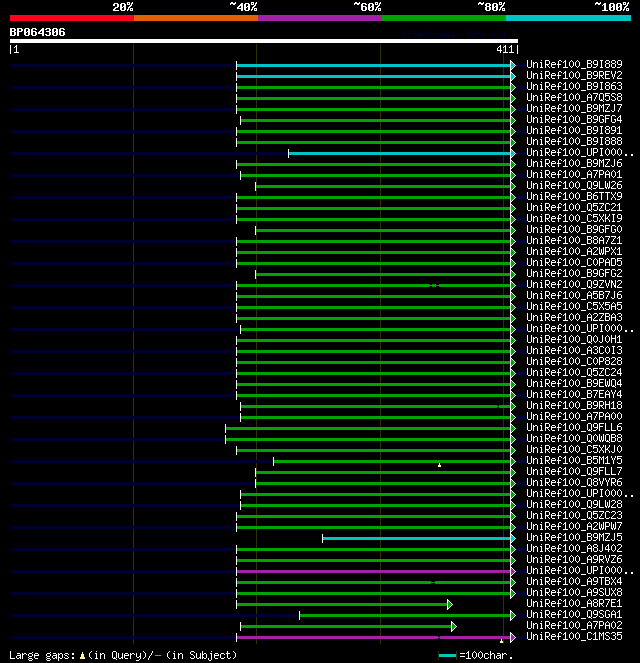Select the UniRef100_A3C0I3 label
The image size is (640, 663).
coord(574,350)
